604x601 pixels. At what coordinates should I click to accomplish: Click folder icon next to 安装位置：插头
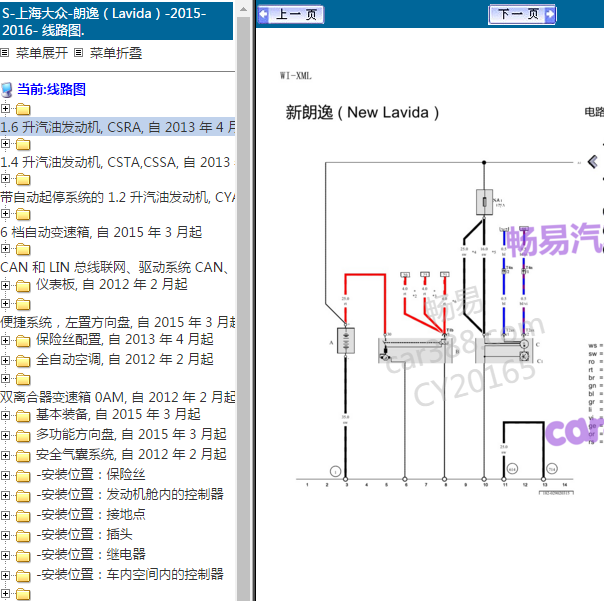pos(23,536)
